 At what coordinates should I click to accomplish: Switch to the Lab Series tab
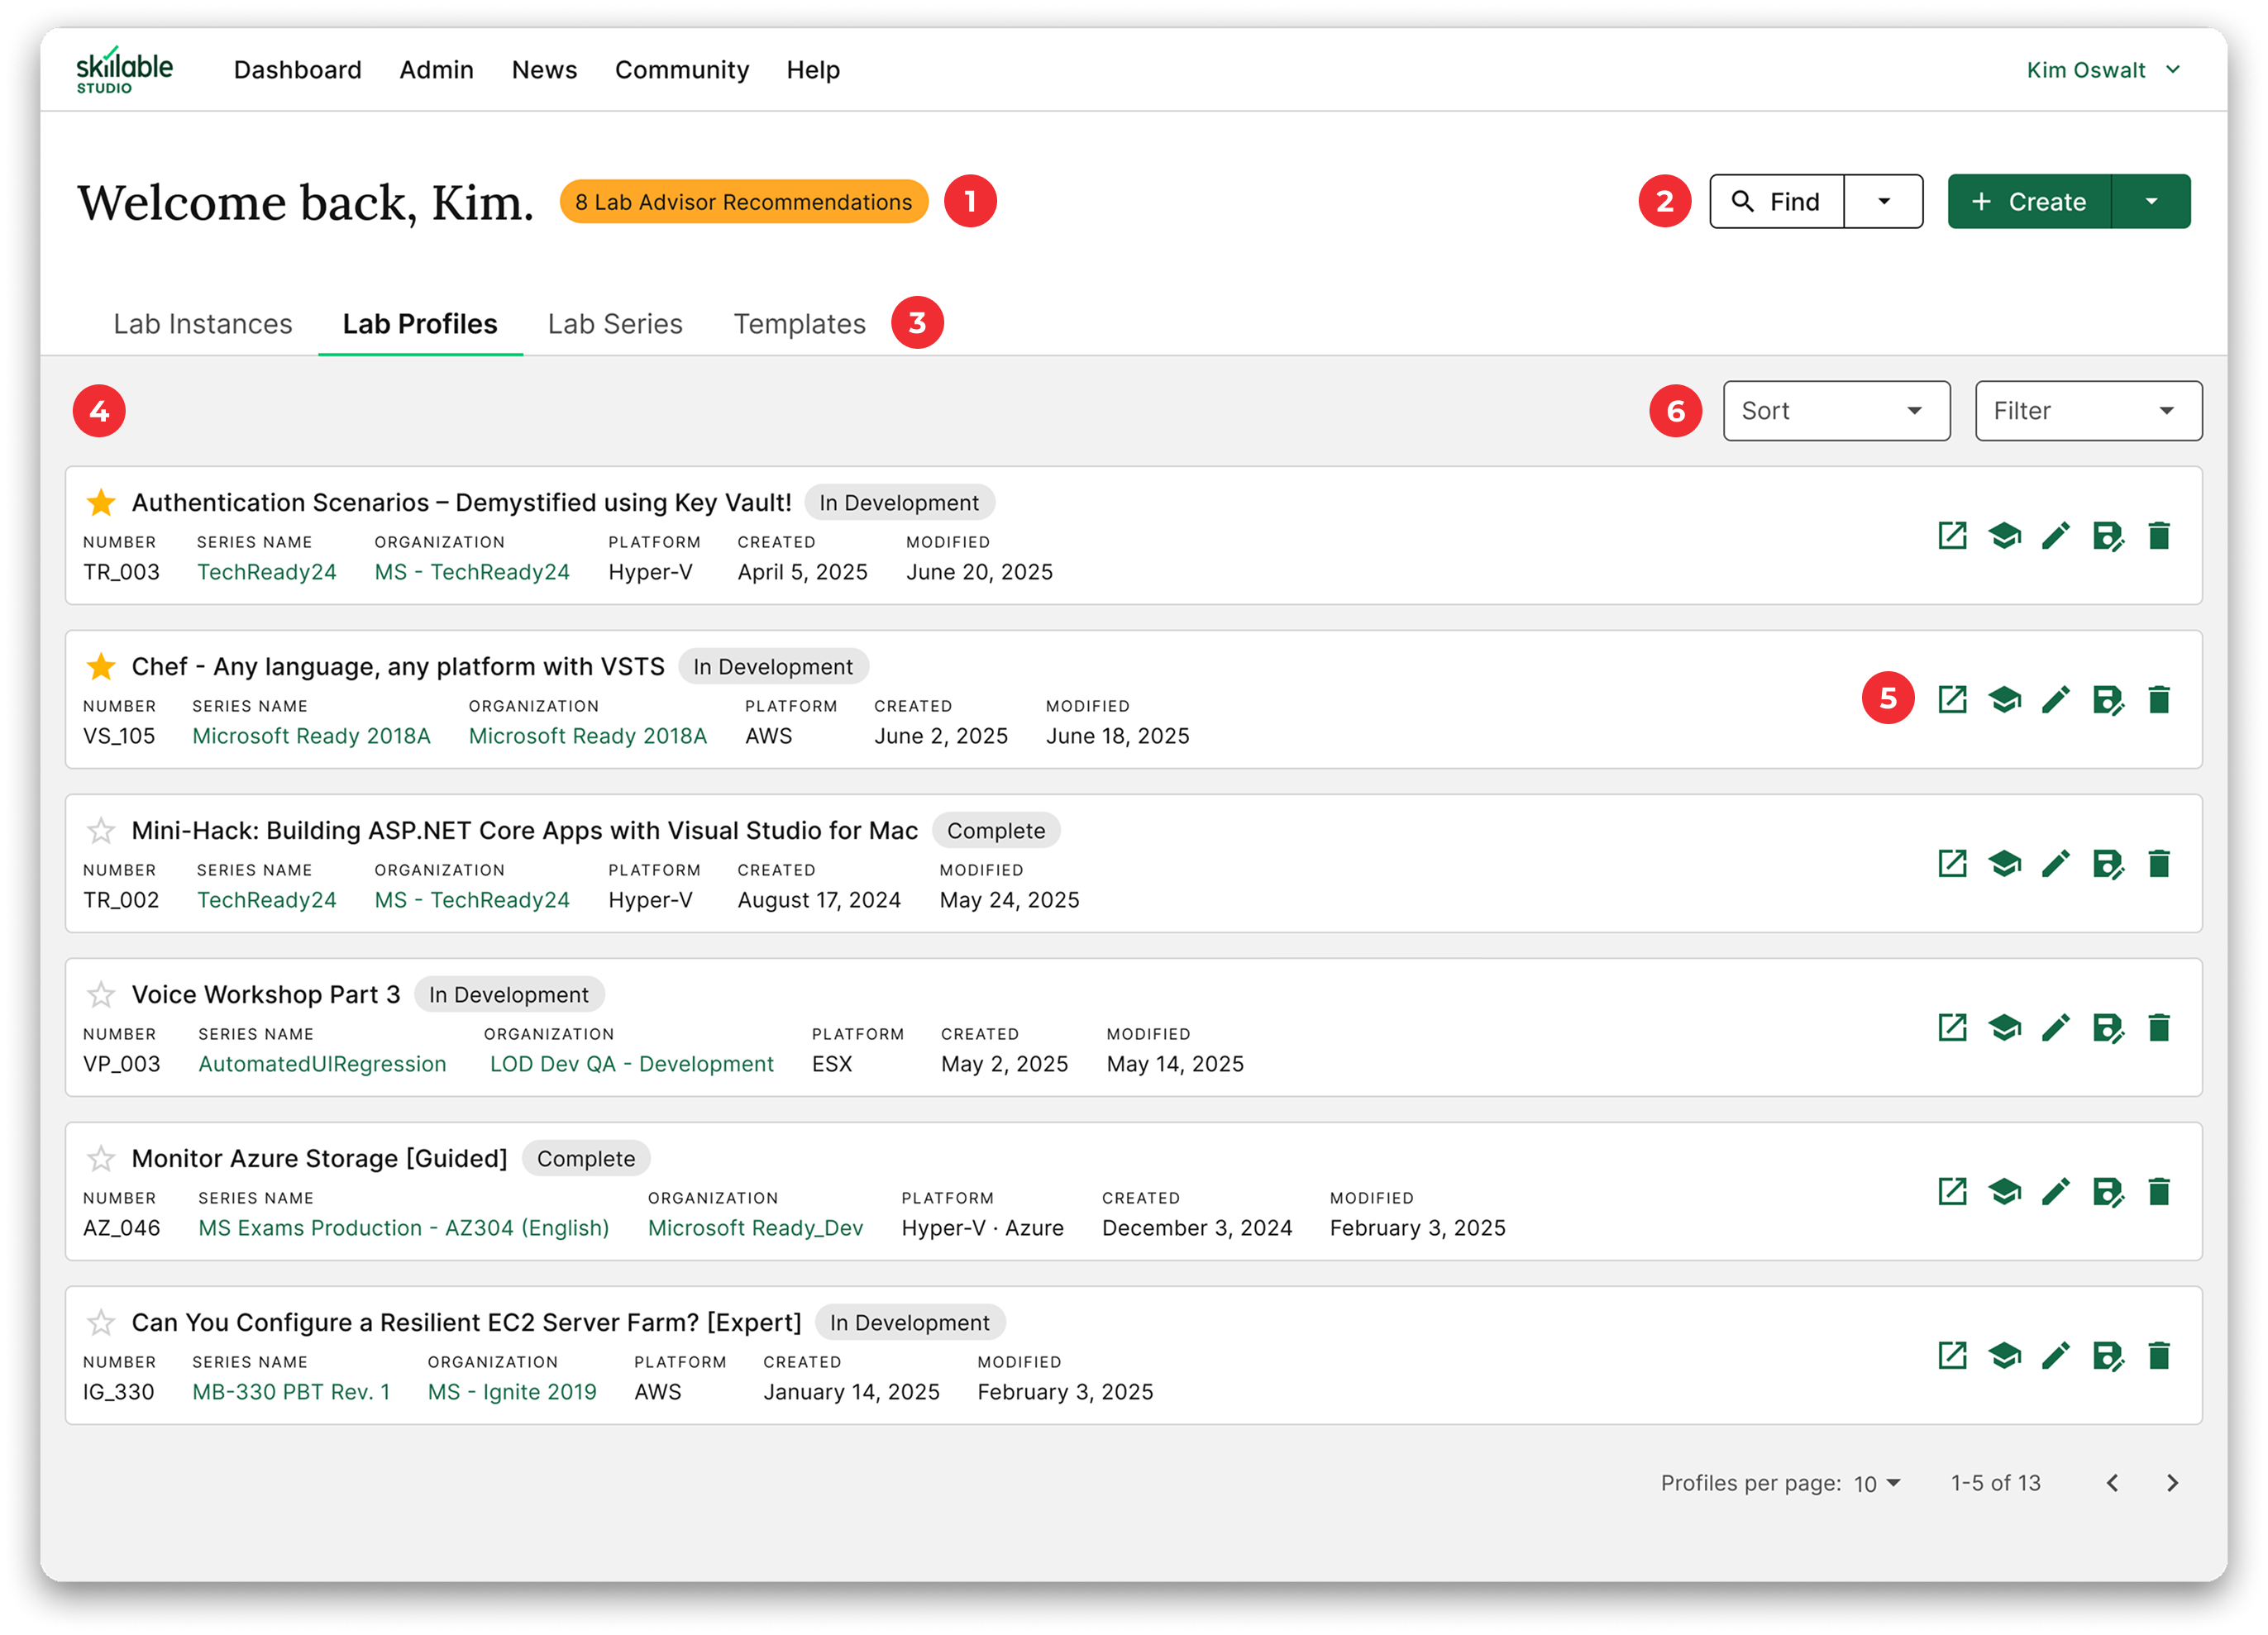[615, 324]
